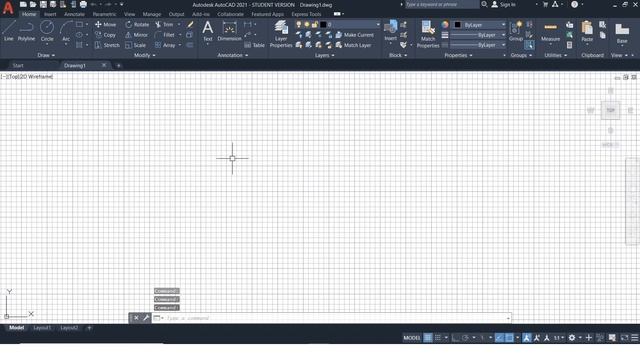This screenshot has width=640, height=360.
Task: Click the Measure tool
Action: [550, 32]
